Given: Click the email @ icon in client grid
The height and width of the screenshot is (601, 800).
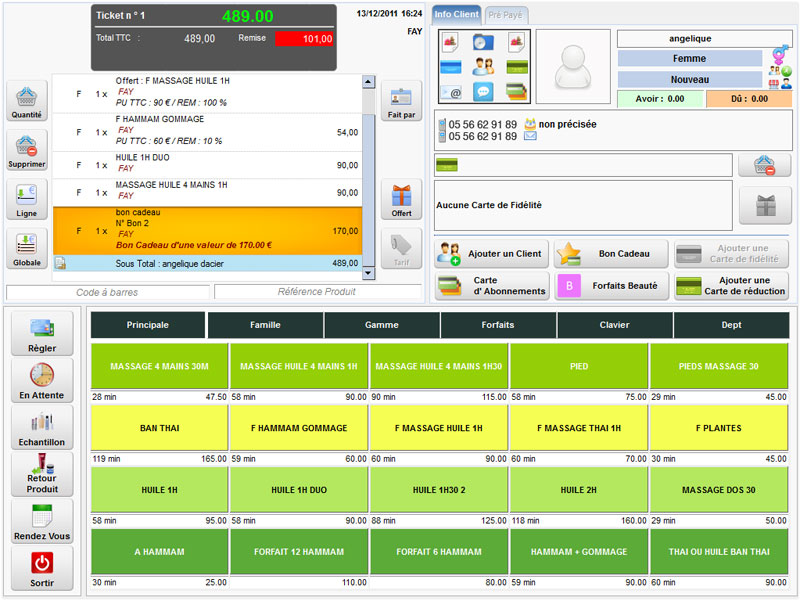Looking at the screenshot, I should pyautogui.click(x=451, y=92).
